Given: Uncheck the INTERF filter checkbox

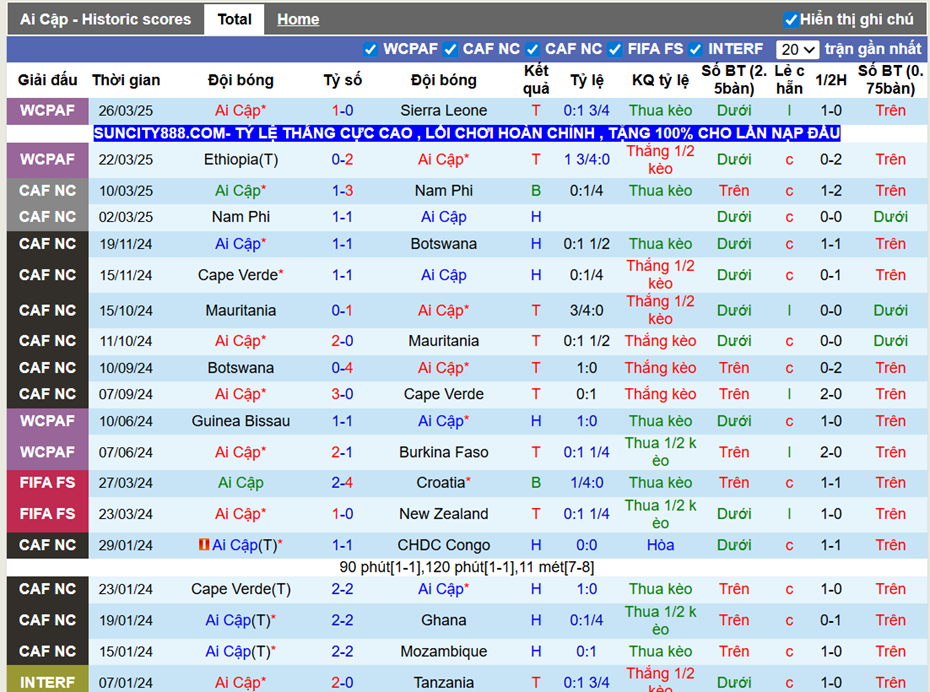Looking at the screenshot, I should [696, 50].
